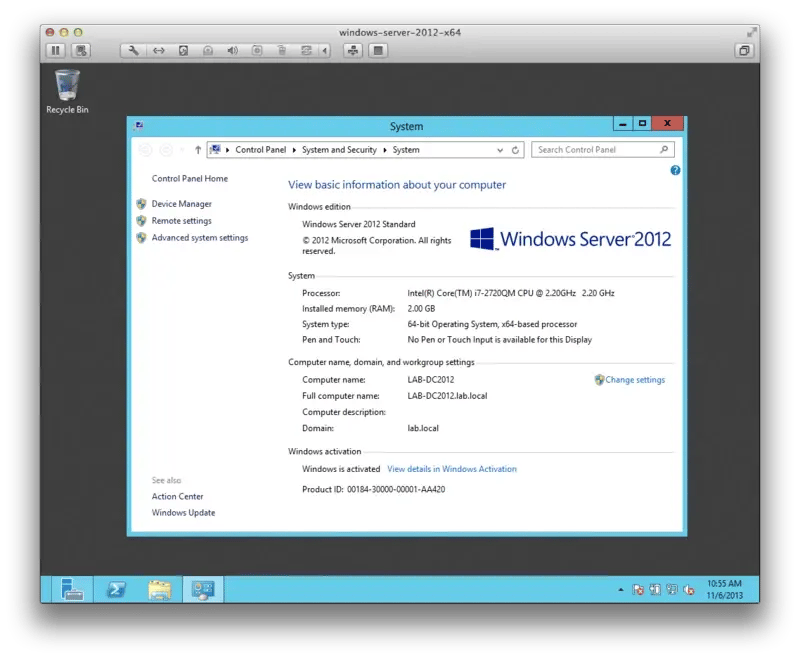Refresh the Control Panel address bar

tap(516, 150)
